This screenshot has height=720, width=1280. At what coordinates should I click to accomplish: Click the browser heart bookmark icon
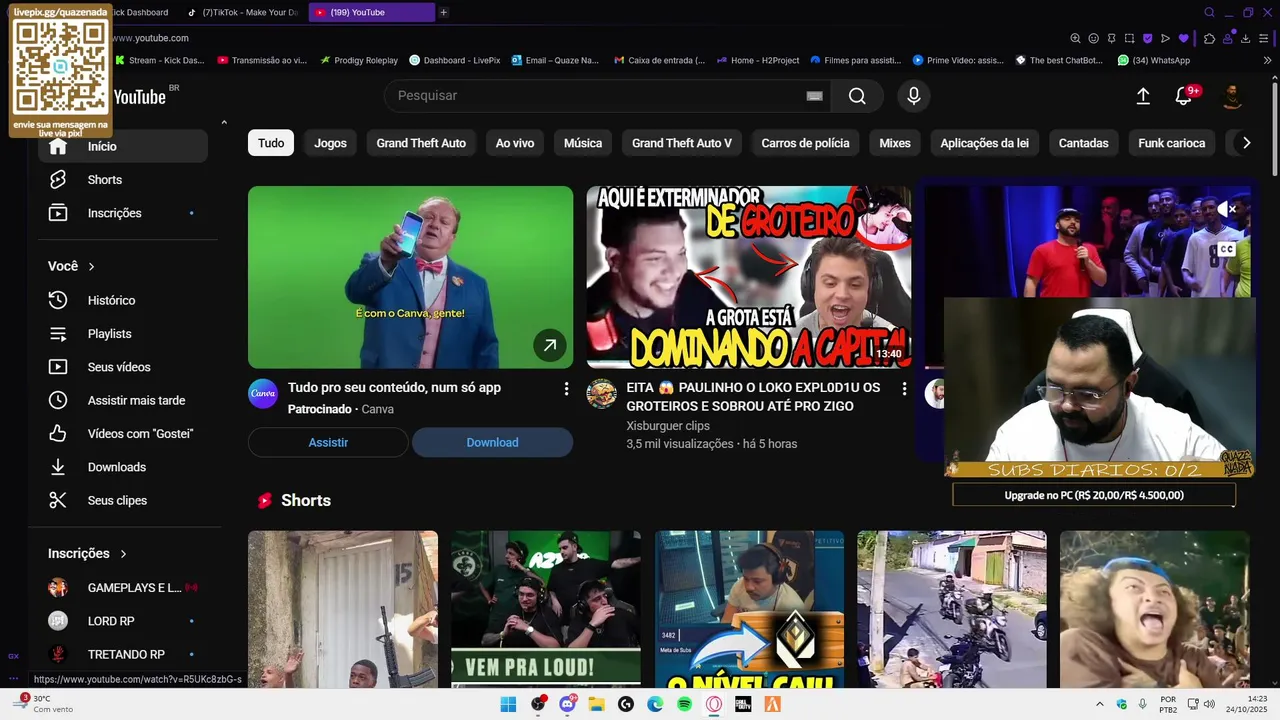(1183, 38)
